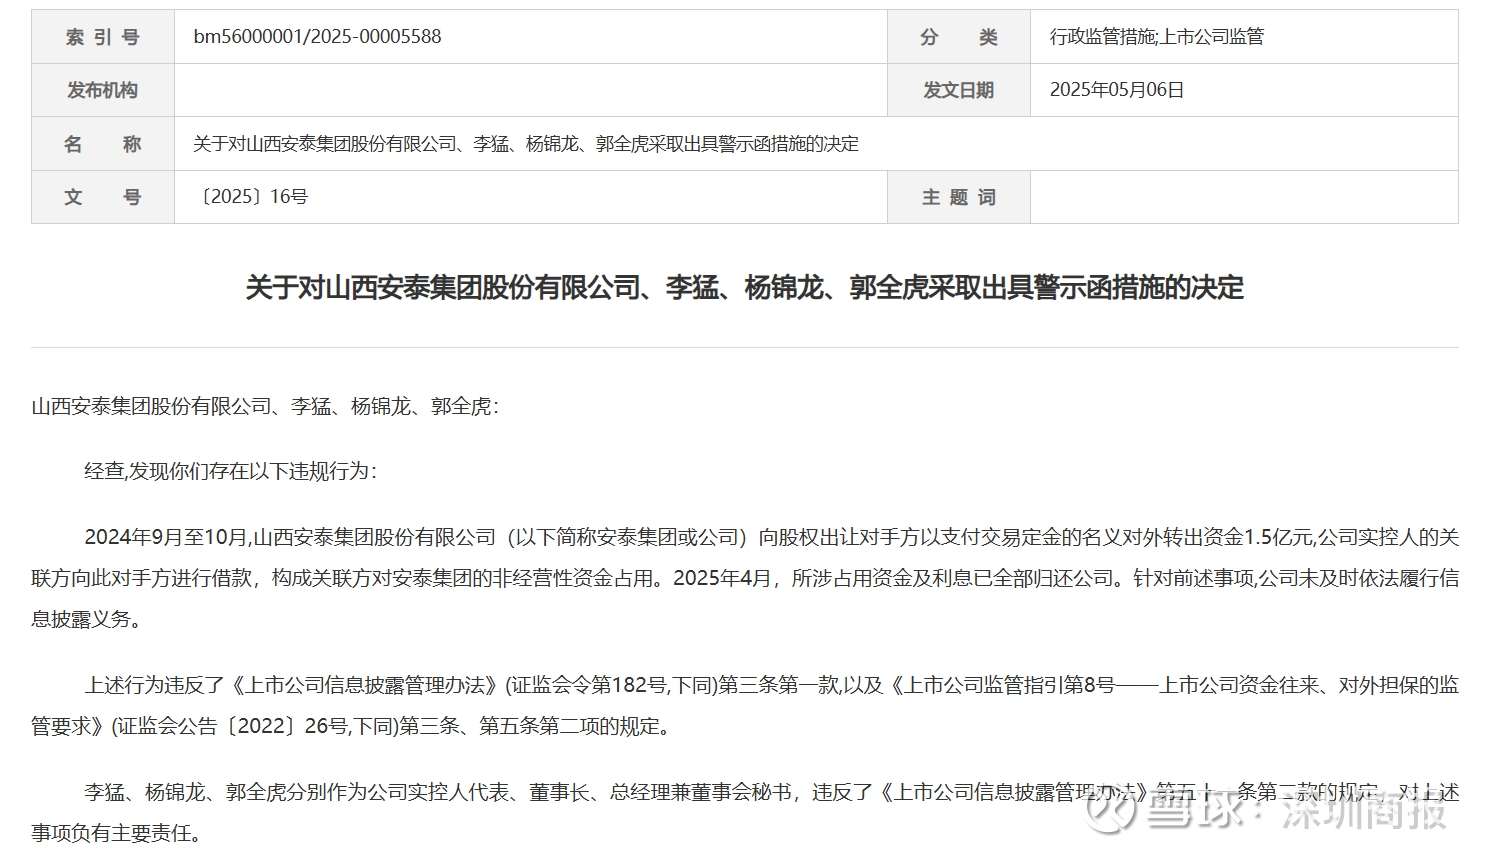Click category value 行政监管措施;上市公司监管
Image resolution: width=1490 pixels, height=855 pixels.
click(x=1157, y=37)
